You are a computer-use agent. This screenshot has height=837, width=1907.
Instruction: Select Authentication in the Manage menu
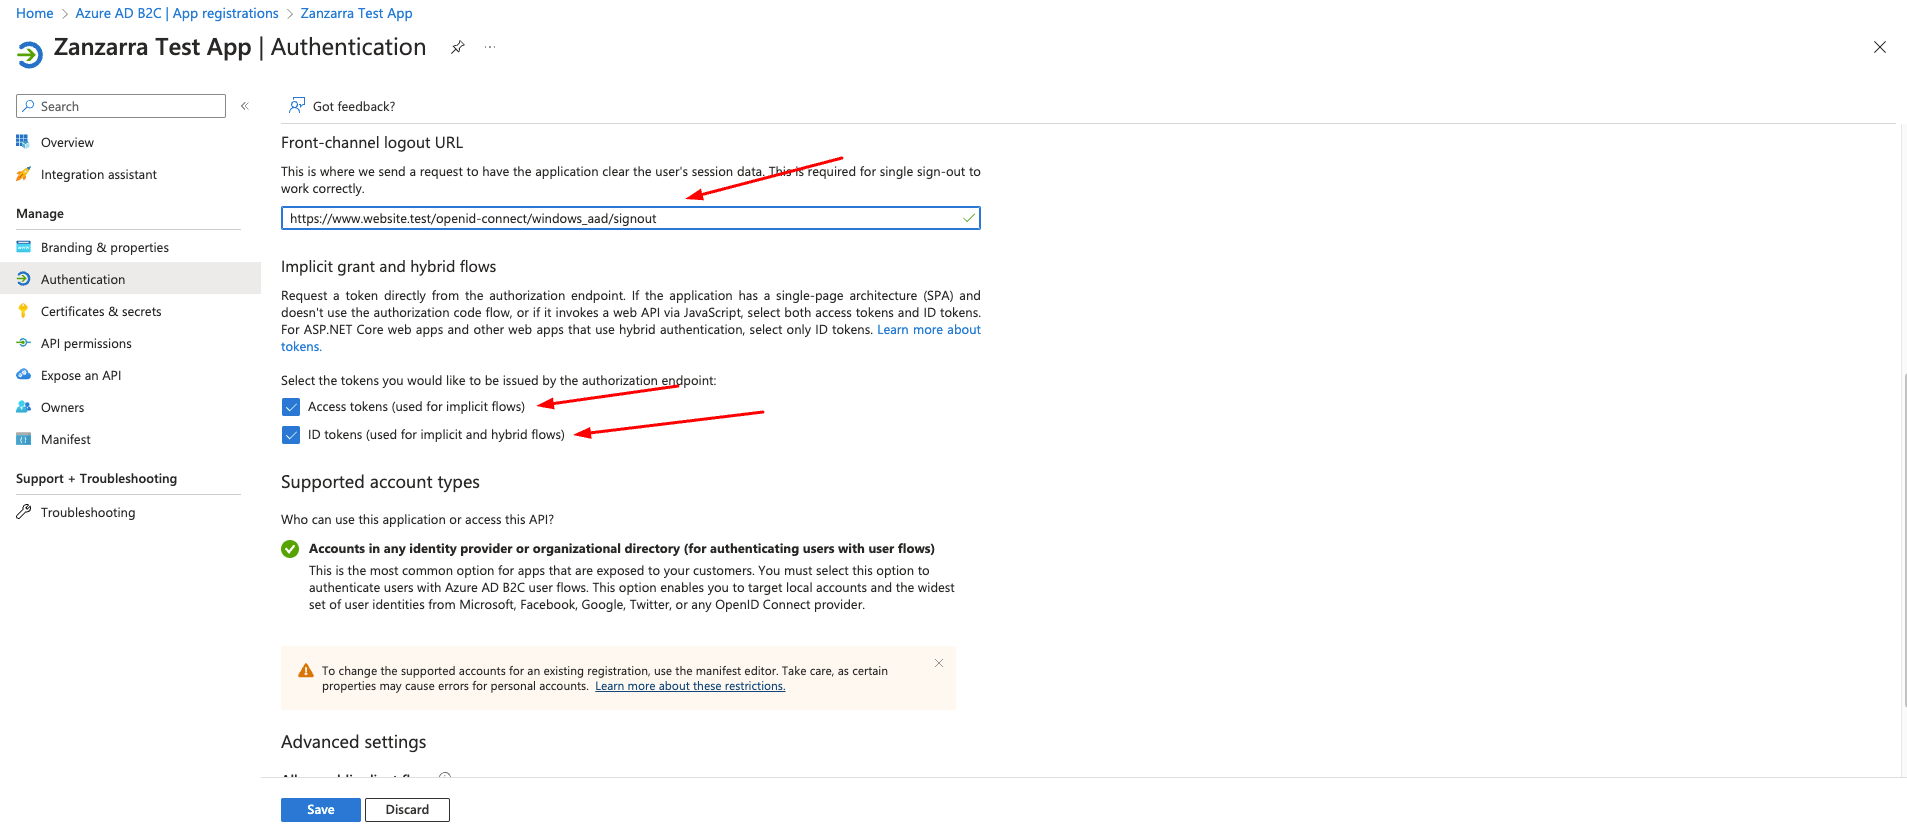point(130,279)
